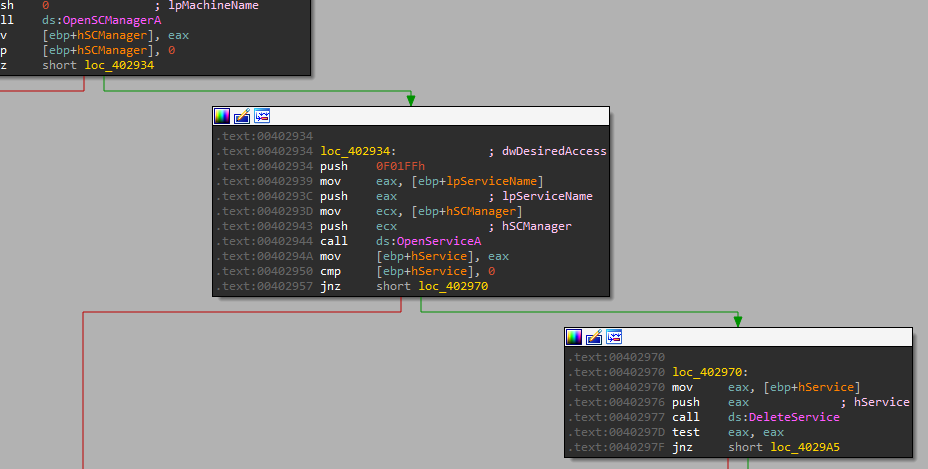Select jump target loc_402970 in jnz instruction

click(453, 286)
